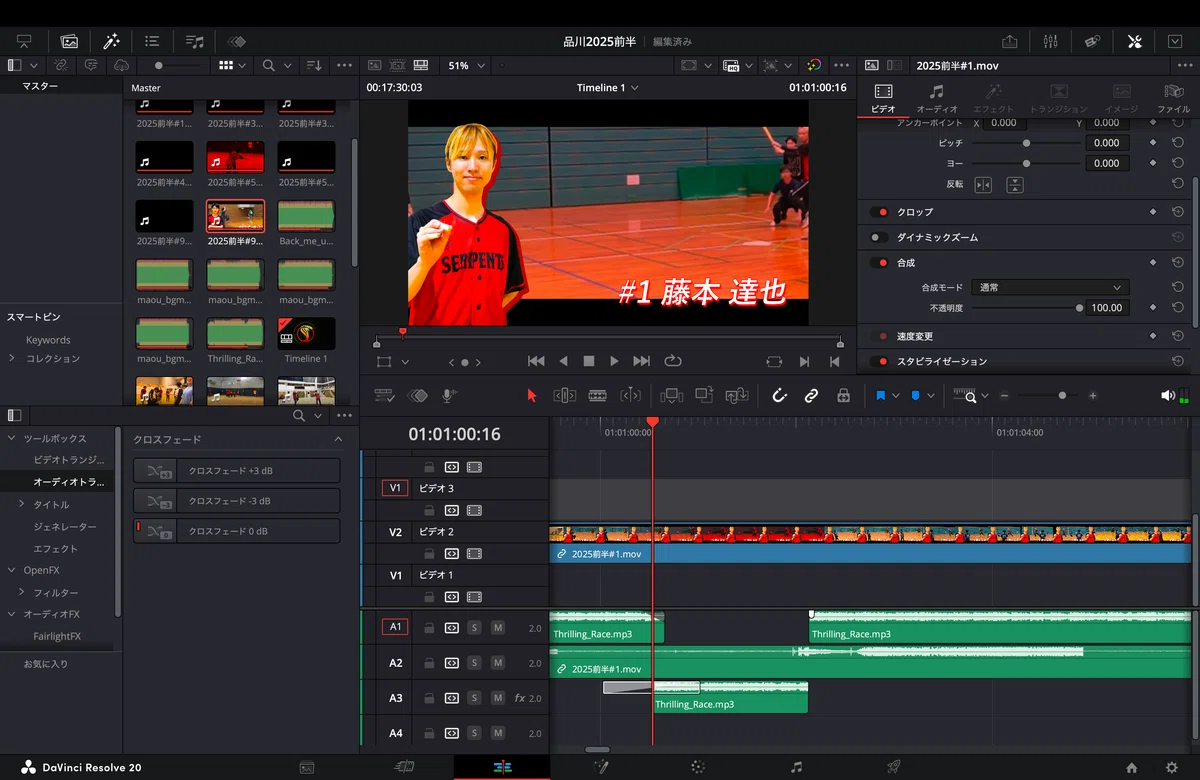Click the timeline speaker volume icon
The width and height of the screenshot is (1200, 780).
point(1167,396)
